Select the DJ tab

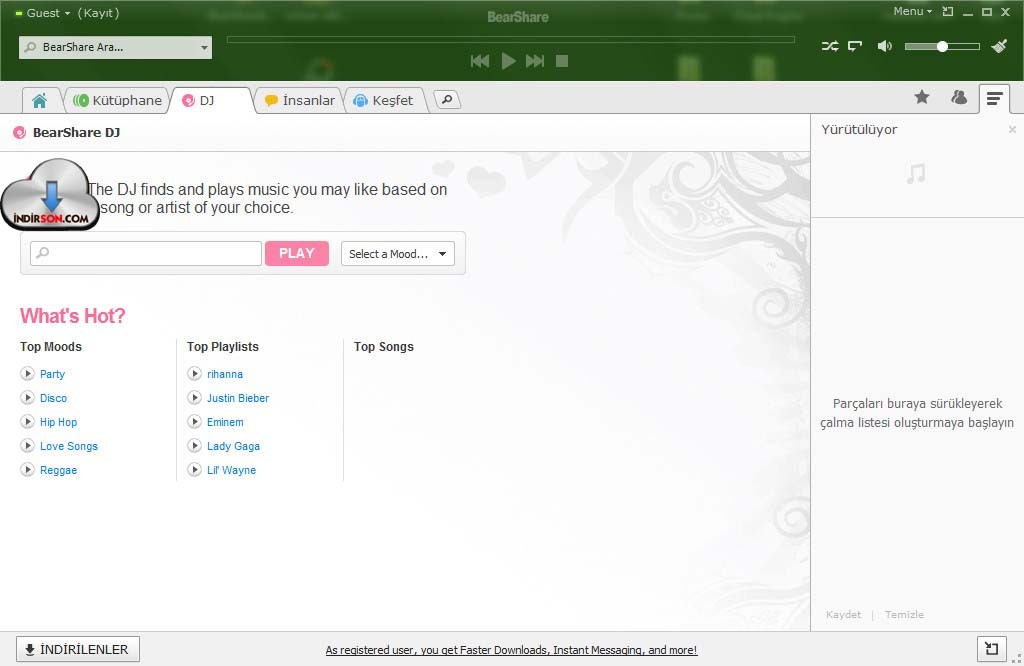210,101
